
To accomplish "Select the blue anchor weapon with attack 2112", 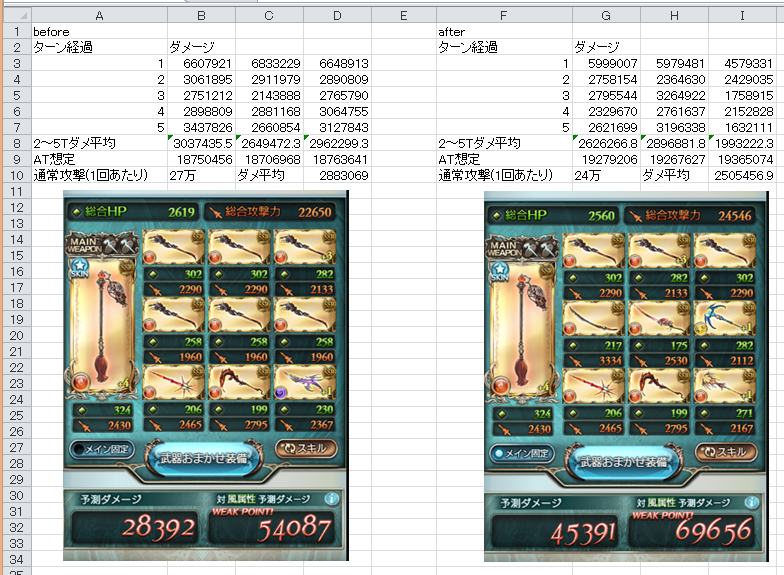I will 724,318.
